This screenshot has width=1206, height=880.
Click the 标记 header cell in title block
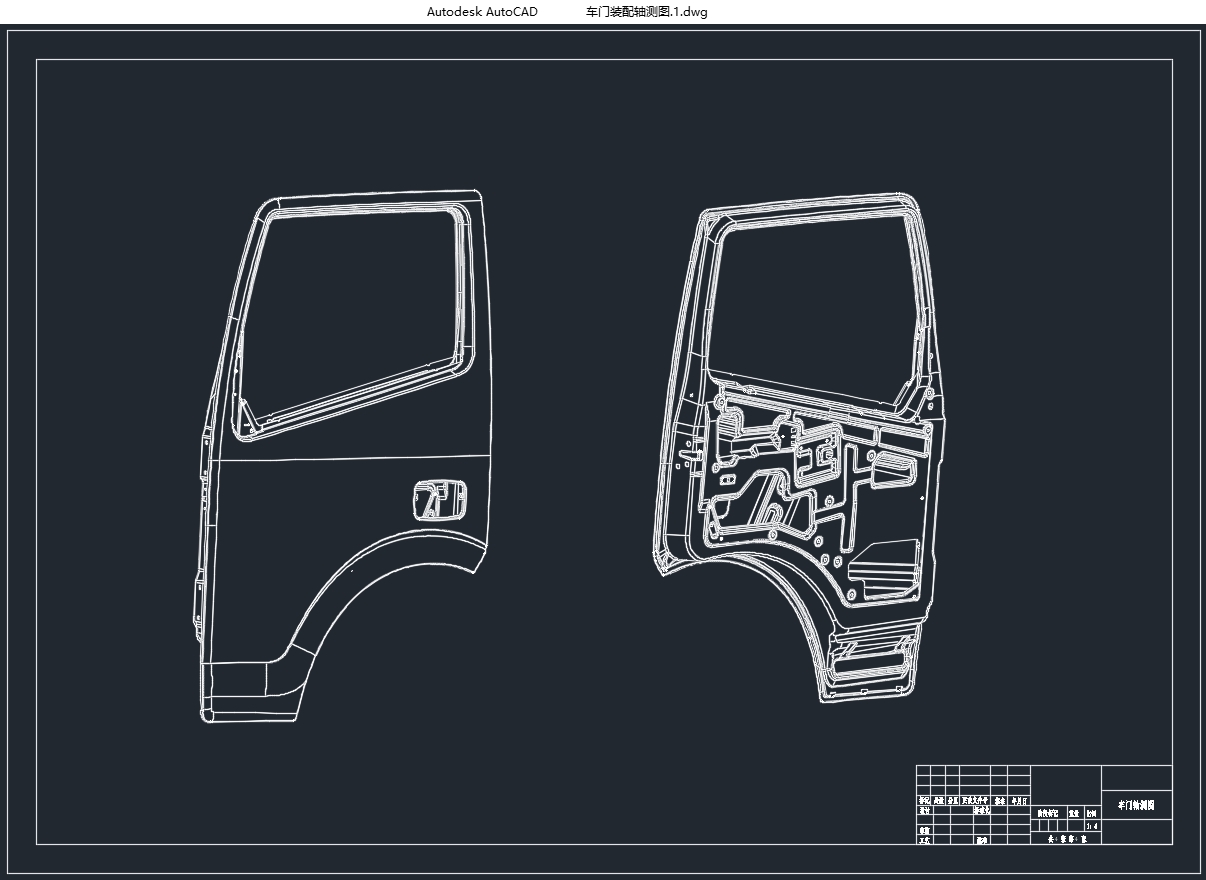coord(924,801)
